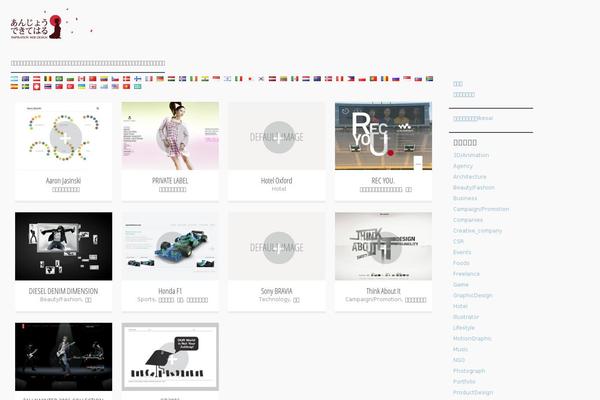Click the Beauty/Fashion tag under DIESEL DENIM
600x400 pixels.
pos(61,299)
